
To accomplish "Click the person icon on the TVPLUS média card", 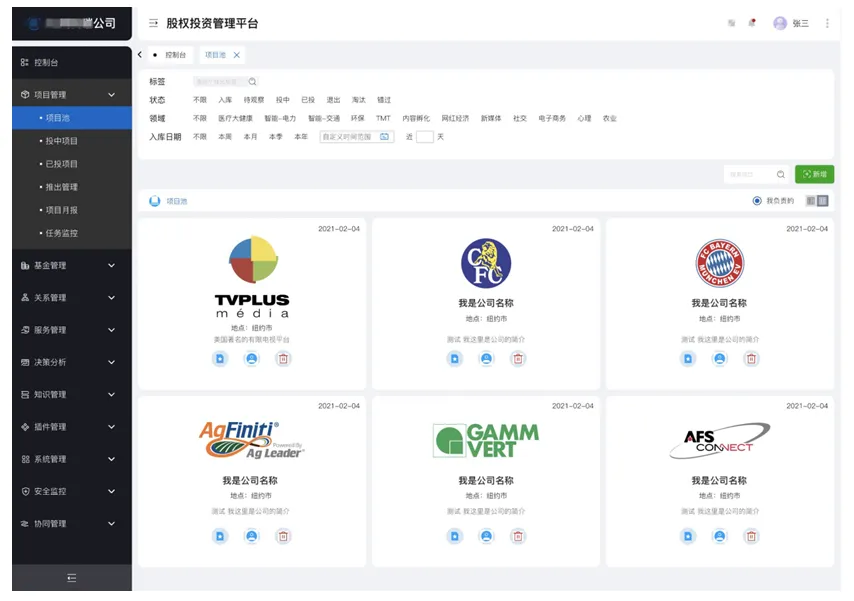I will coord(252,359).
